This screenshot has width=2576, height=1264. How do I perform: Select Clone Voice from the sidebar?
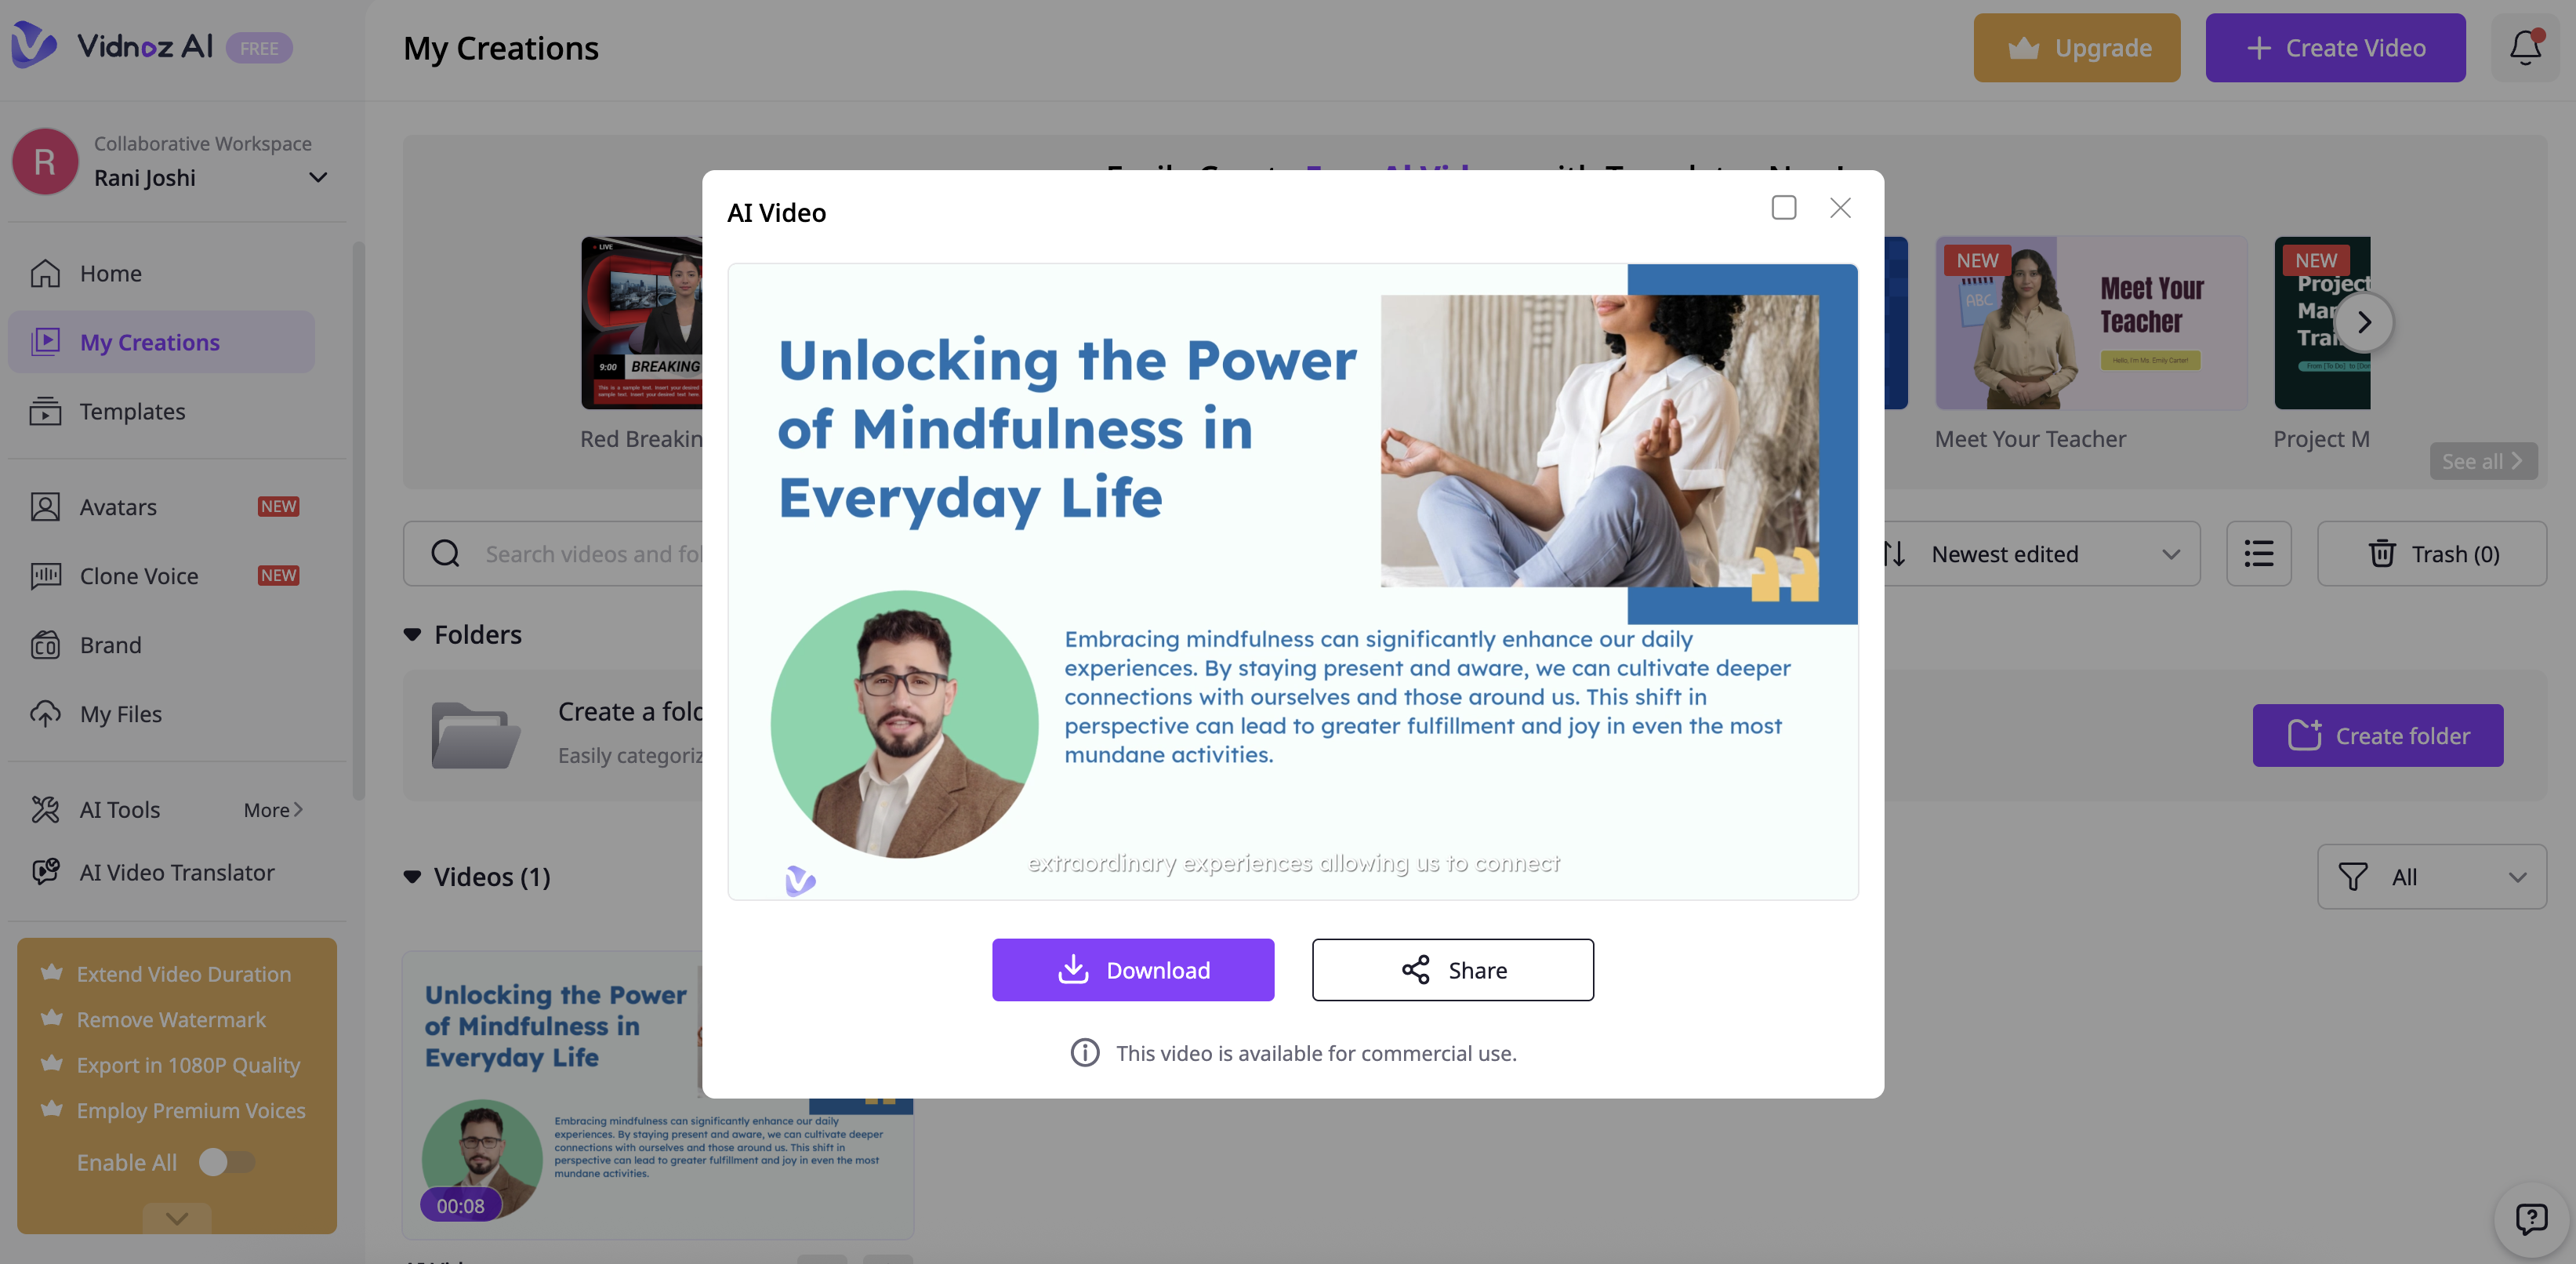138,576
